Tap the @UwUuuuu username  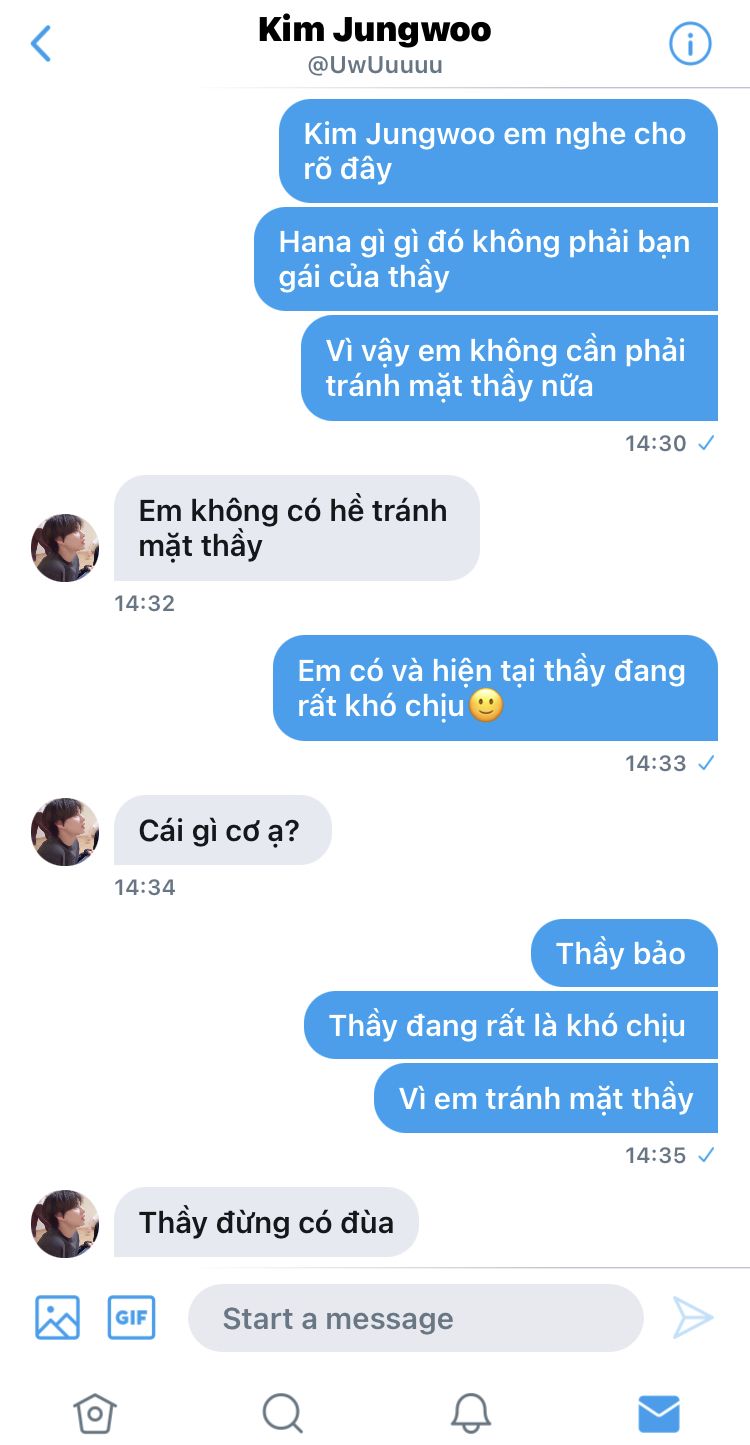pyautogui.click(x=375, y=66)
